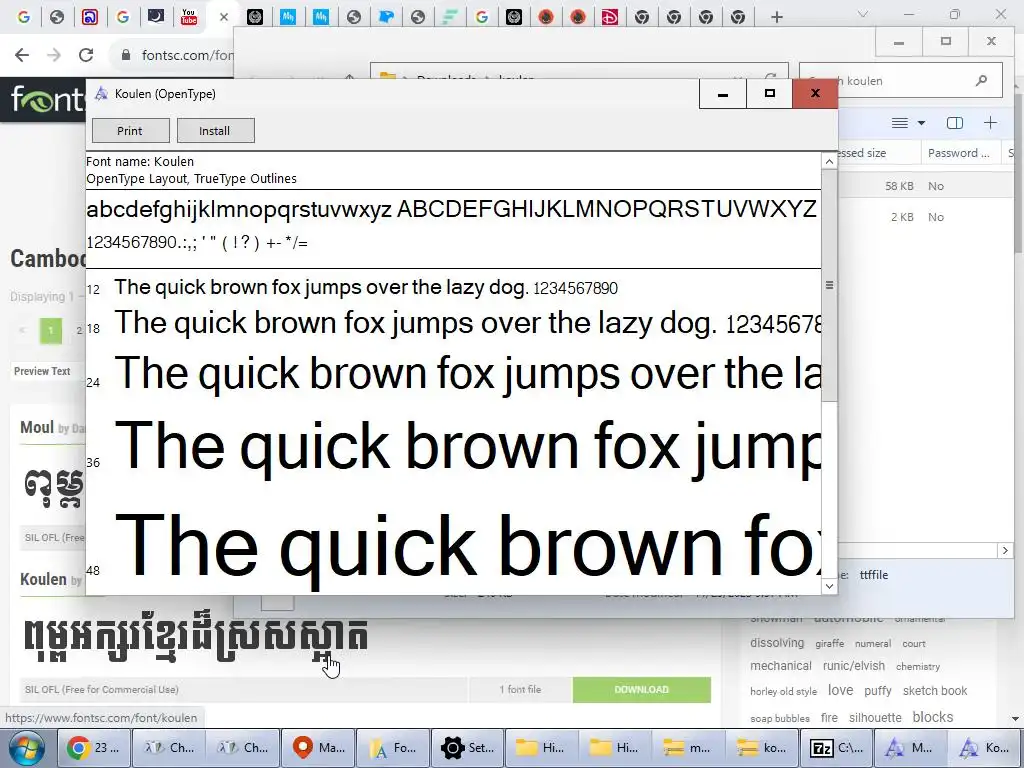Open the 'sketch book' tag
This screenshot has width=1024, height=768.
click(935, 690)
